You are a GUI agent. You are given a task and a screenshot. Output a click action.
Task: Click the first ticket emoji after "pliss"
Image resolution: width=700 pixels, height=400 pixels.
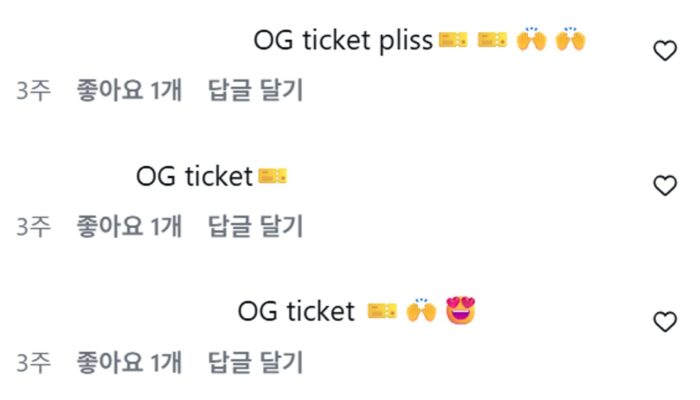tap(453, 41)
